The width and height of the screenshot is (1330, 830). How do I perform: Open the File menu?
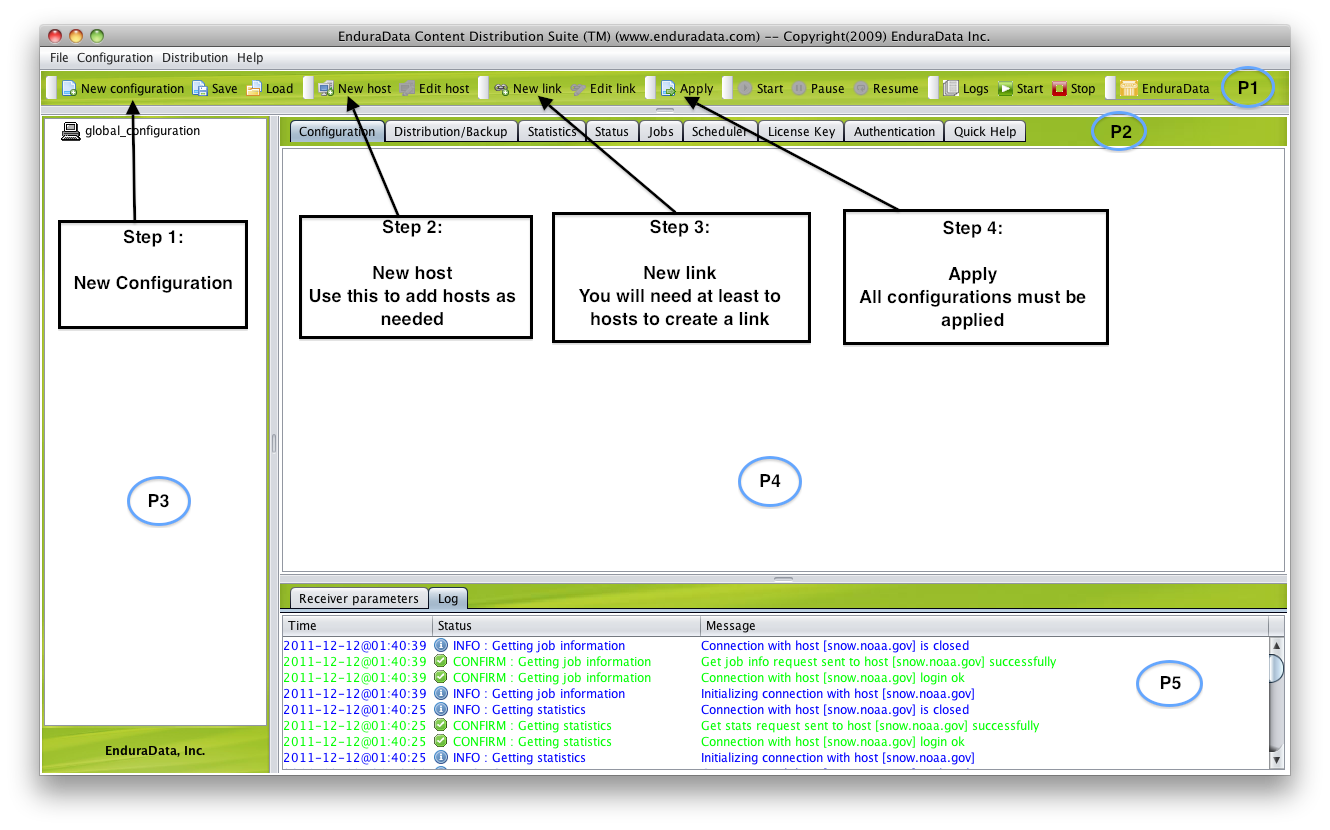59,58
